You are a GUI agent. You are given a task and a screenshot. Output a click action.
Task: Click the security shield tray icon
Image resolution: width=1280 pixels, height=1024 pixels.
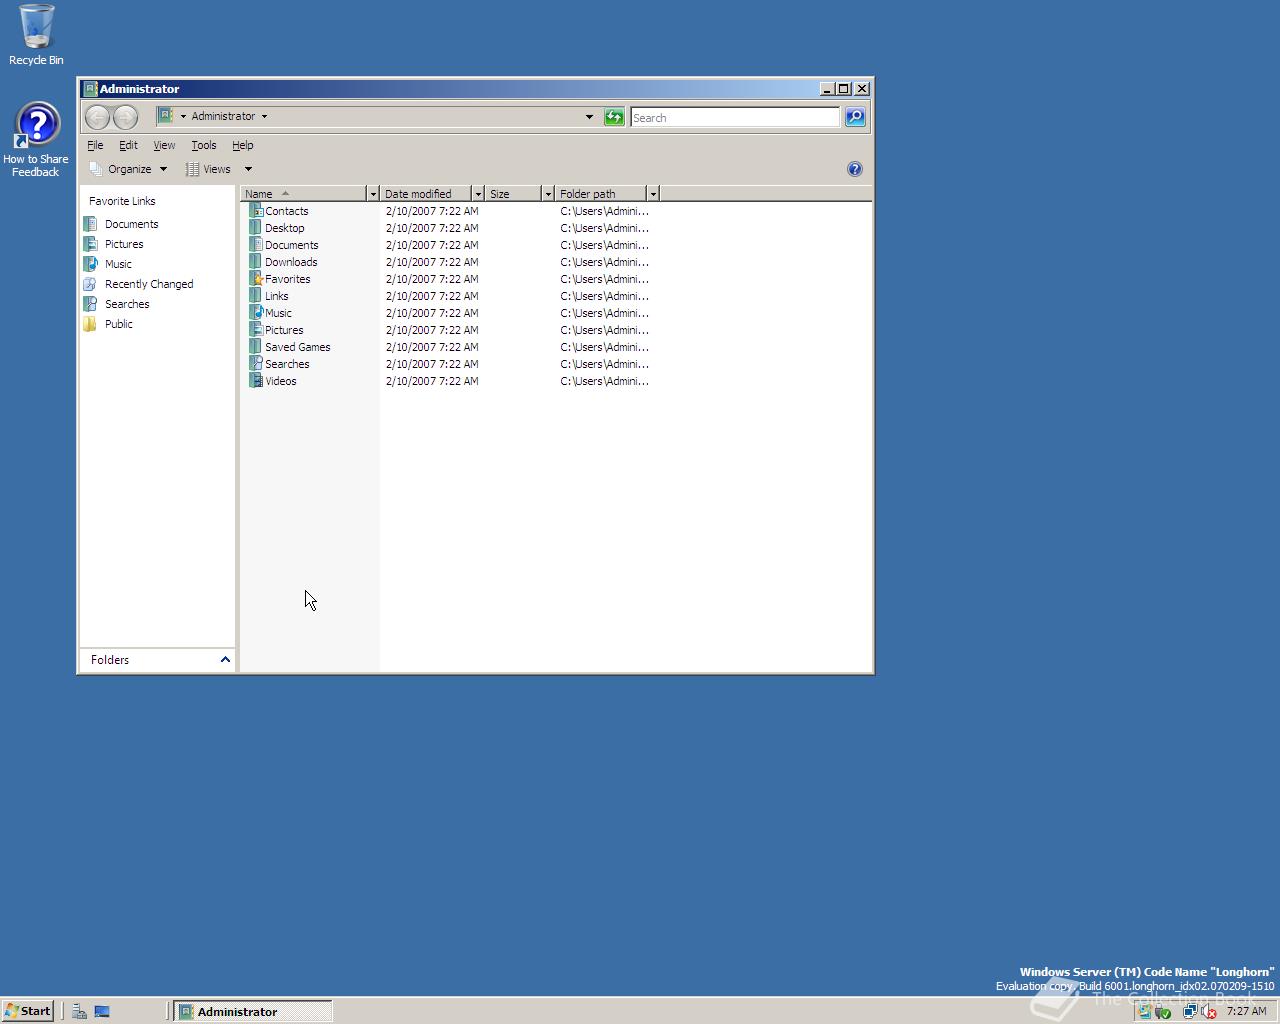pos(1163,1011)
